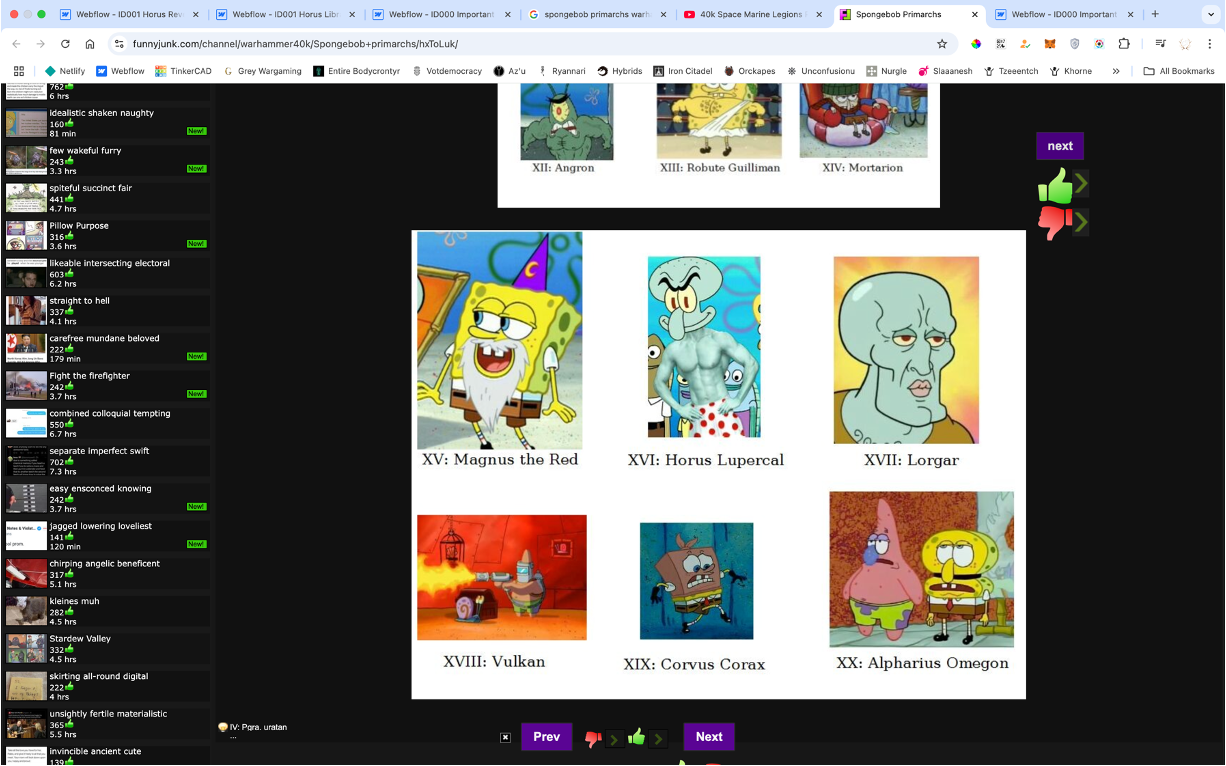
Task: Open Khorne bookmark
Action: tap(1070, 71)
